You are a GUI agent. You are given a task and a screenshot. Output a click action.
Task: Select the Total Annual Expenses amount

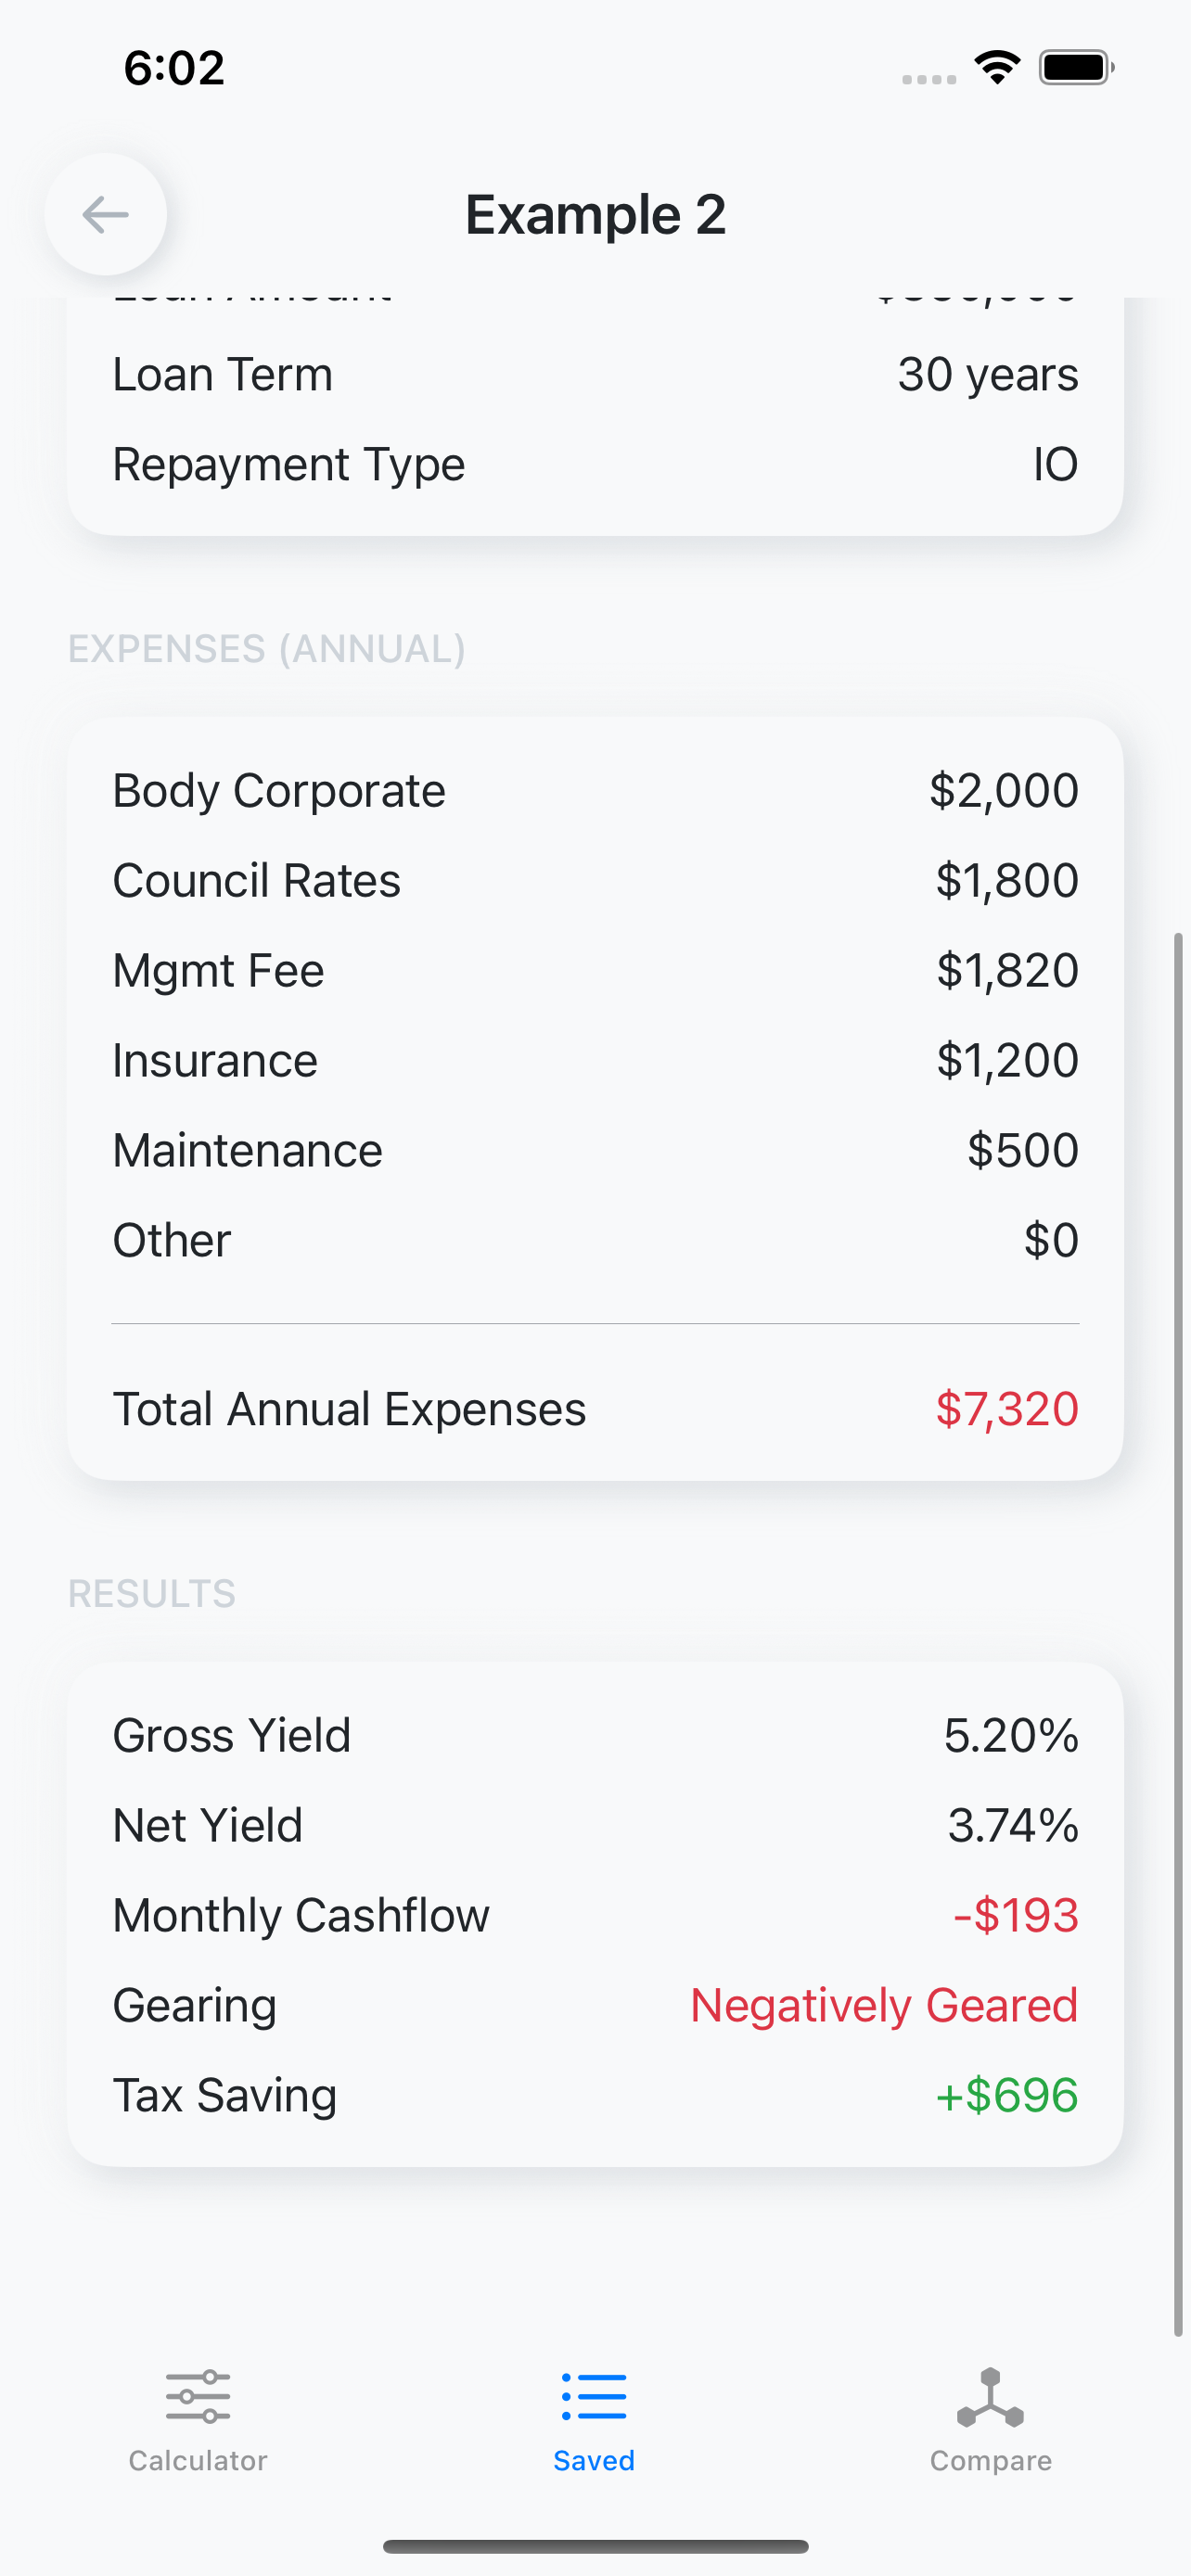coord(1006,1409)
